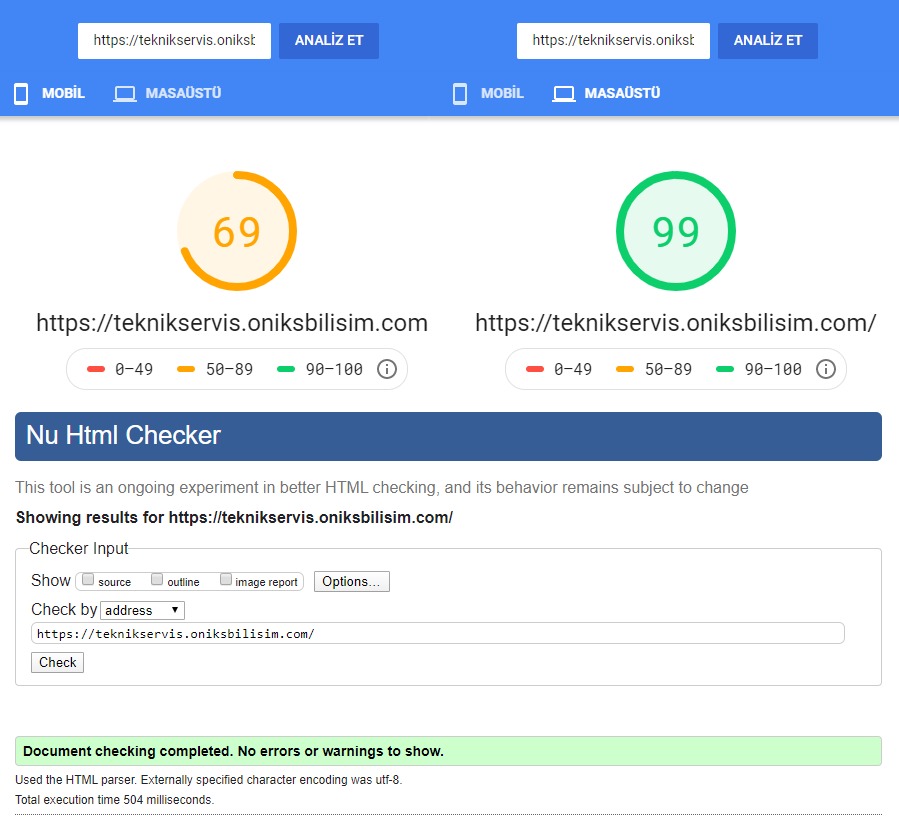Click the 'Checker Input' legend label
The height and width of the screenshot is (826, 899).
[x=79, y=549]
